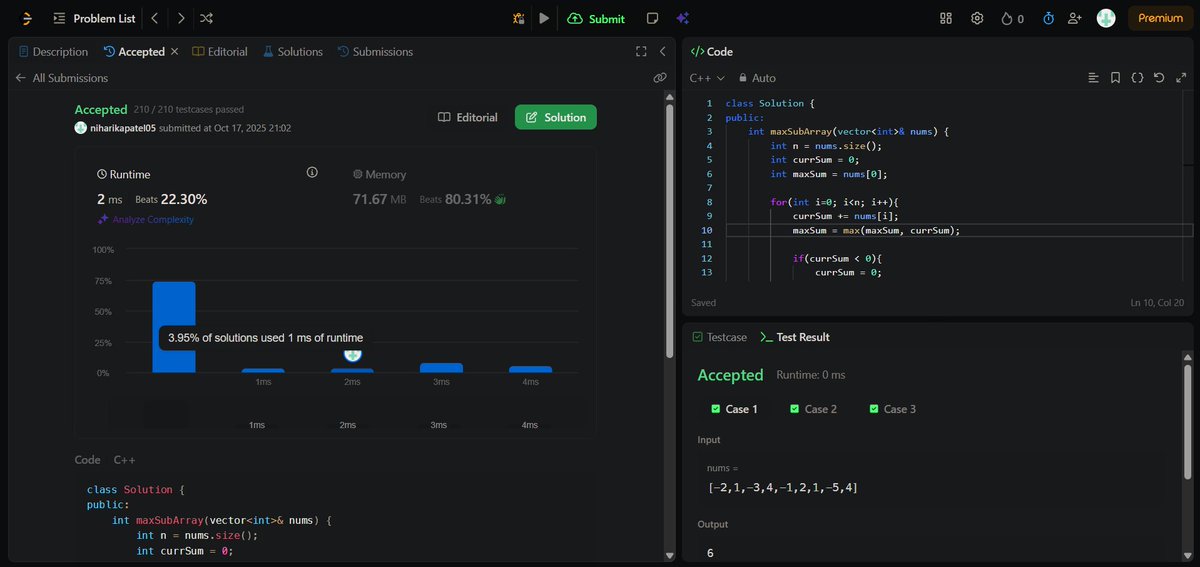This screenshot has width=1200, height=567.
Task: Maximize the code editor fullscreen icon
Action: click(1180, 77)
